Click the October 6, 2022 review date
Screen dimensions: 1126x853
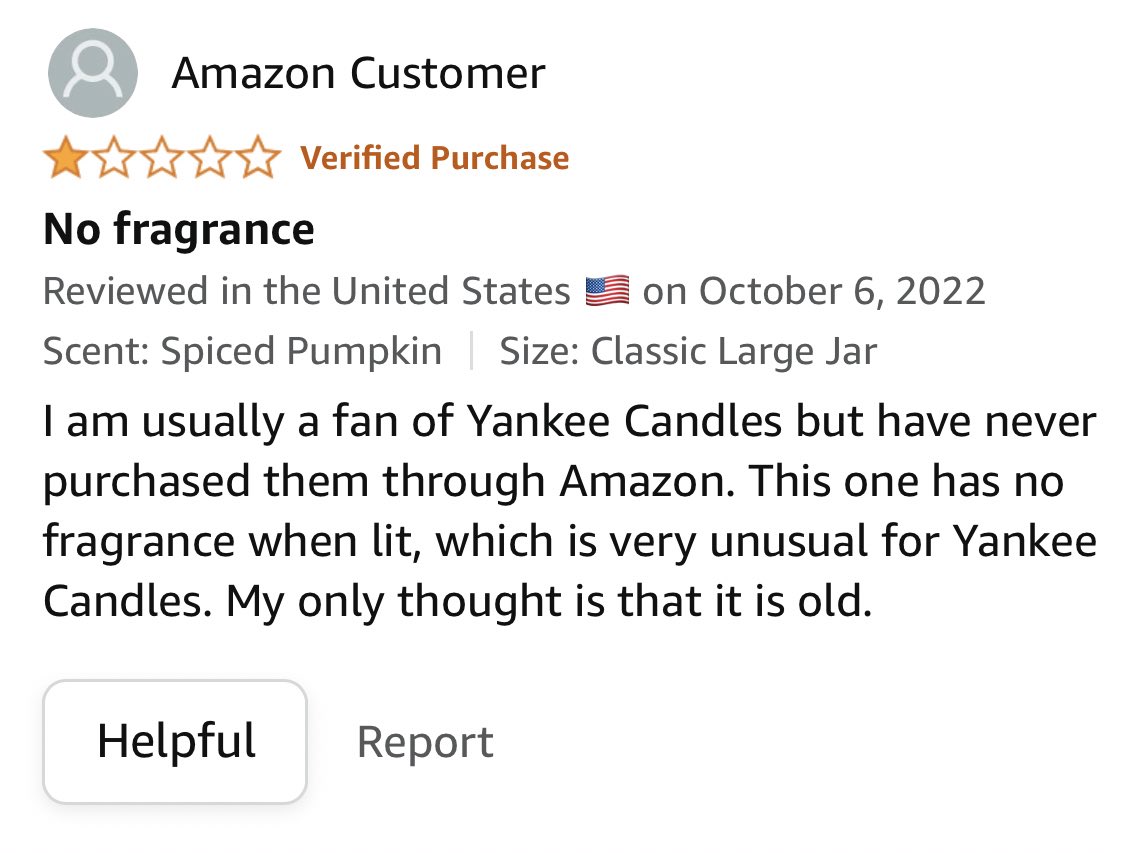(842, 291)
